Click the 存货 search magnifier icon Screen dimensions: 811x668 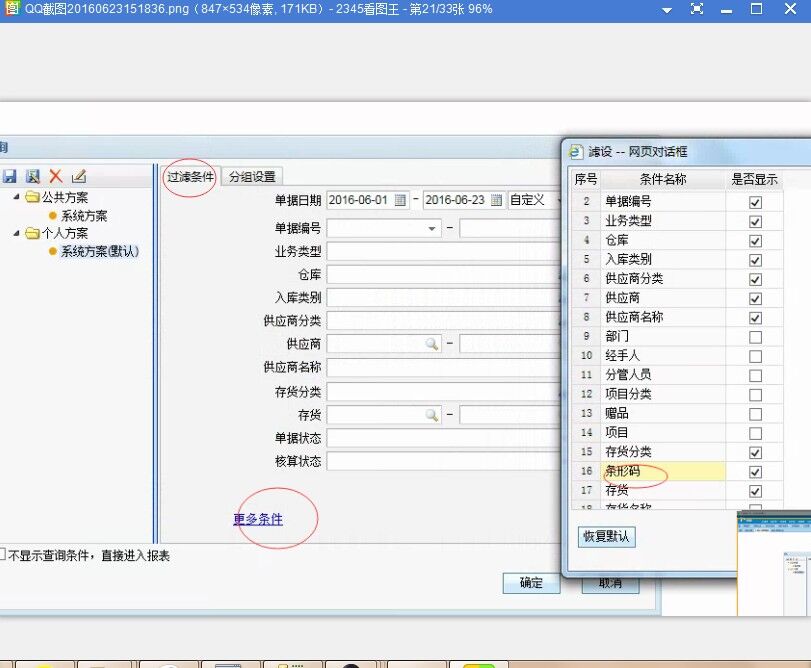click(432, 414)
